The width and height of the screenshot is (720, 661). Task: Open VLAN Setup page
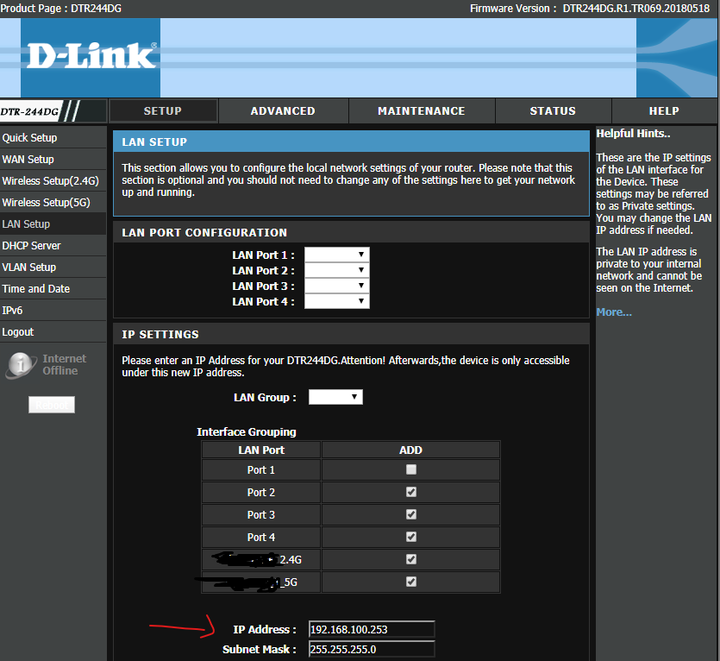(53, 267)
